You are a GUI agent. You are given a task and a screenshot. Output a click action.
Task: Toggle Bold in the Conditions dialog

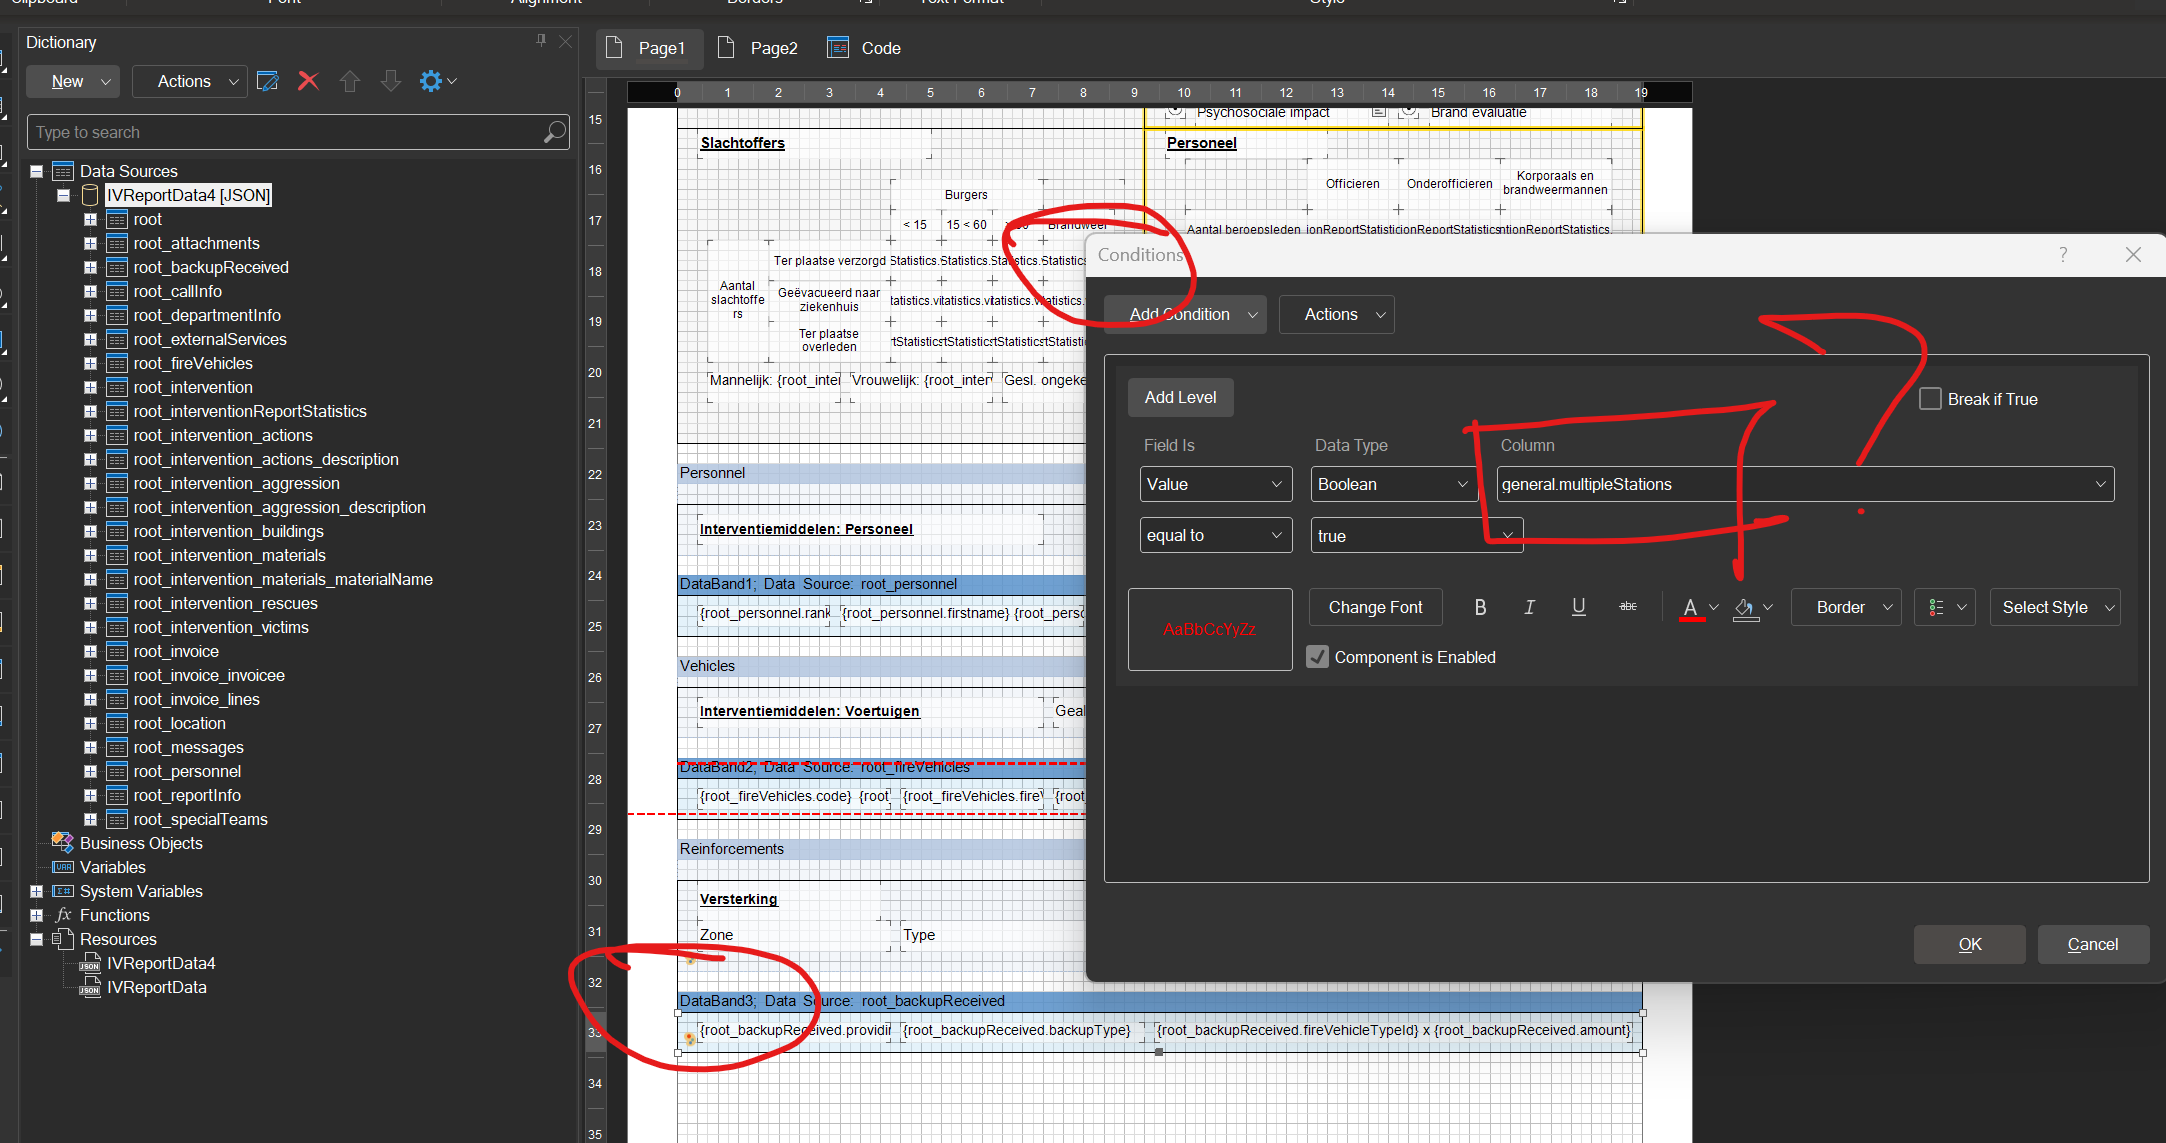pos(1480,607)
